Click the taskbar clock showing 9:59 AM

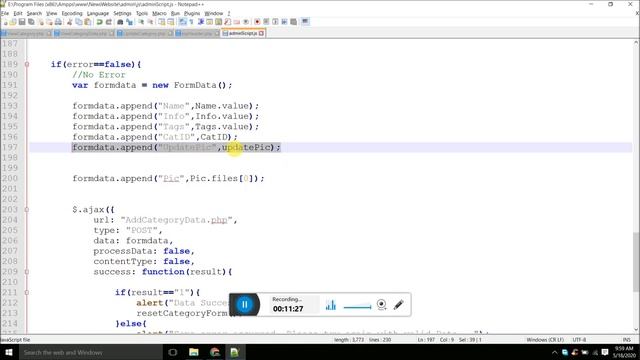tap(623, 352)
